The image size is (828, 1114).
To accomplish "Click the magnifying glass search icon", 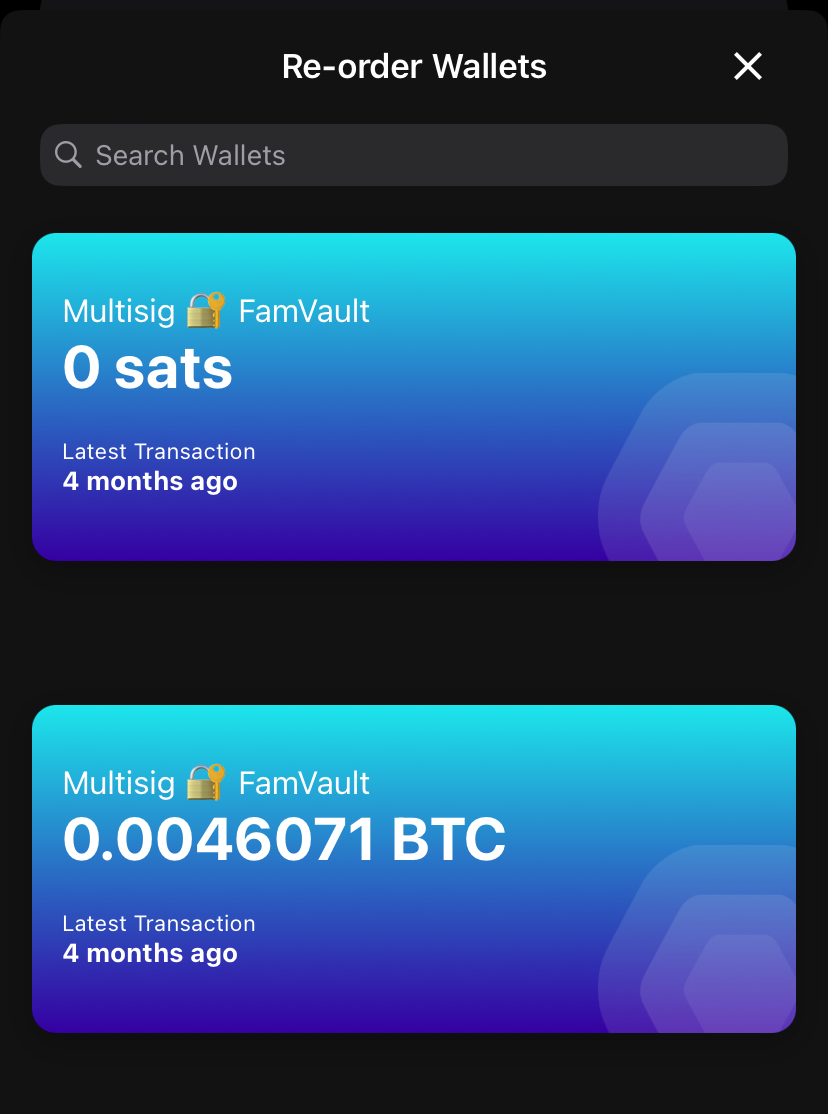I will [x=68, y=155].
